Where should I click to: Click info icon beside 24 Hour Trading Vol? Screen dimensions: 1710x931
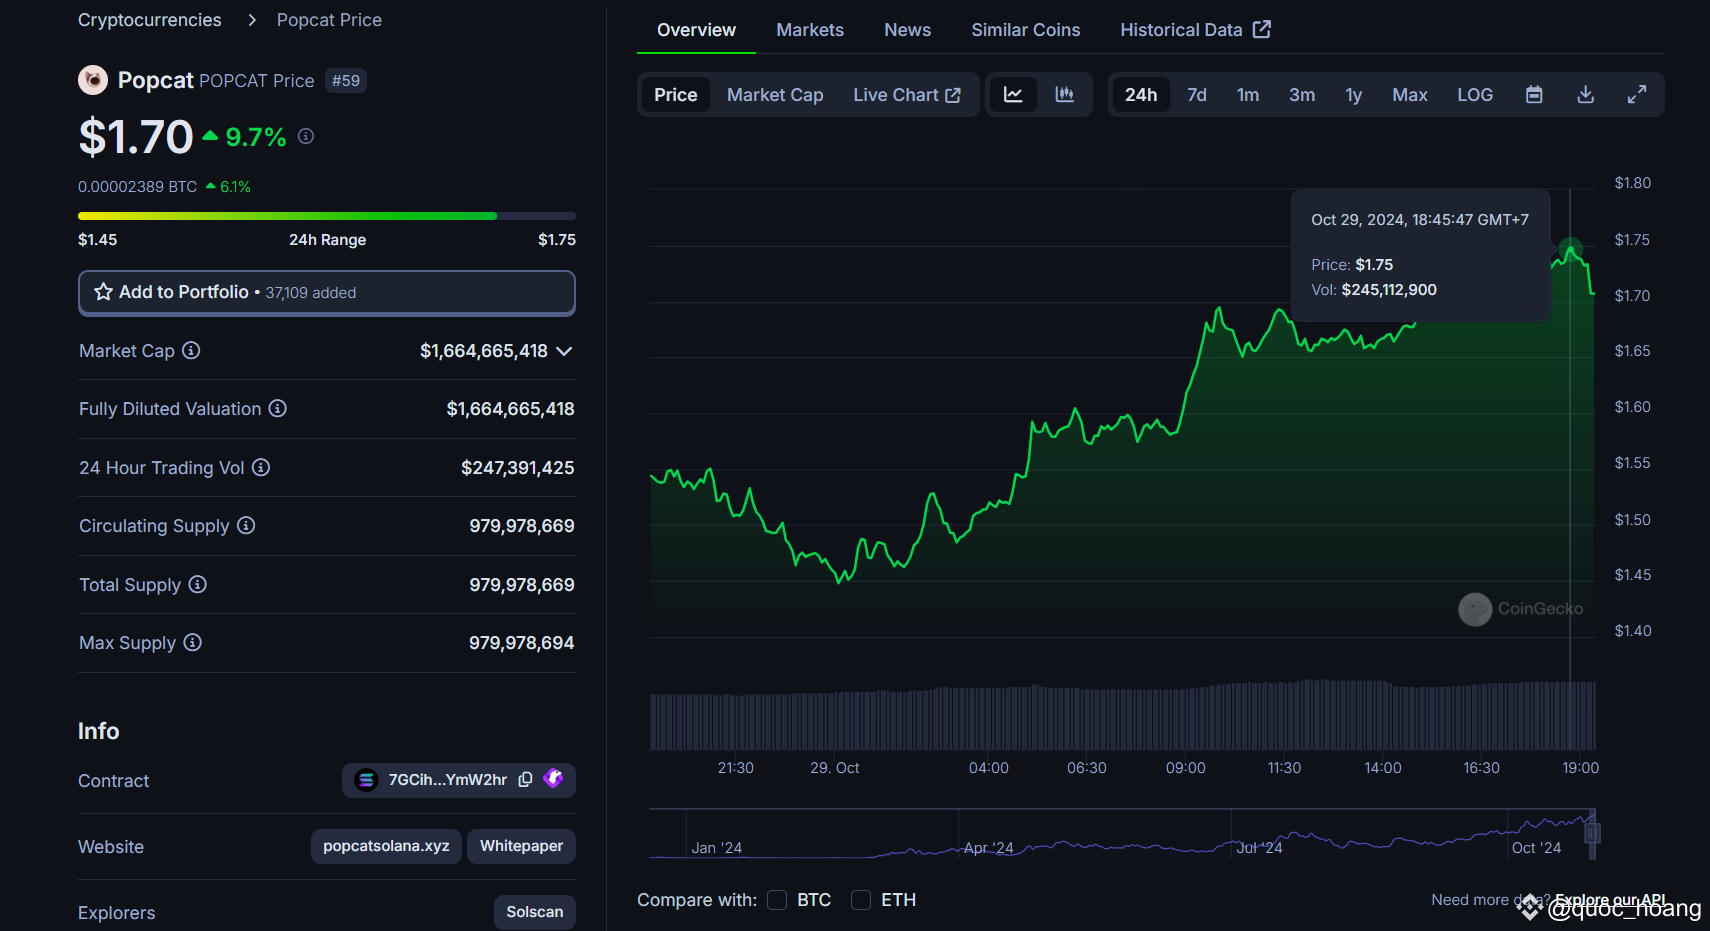point(261,468)
